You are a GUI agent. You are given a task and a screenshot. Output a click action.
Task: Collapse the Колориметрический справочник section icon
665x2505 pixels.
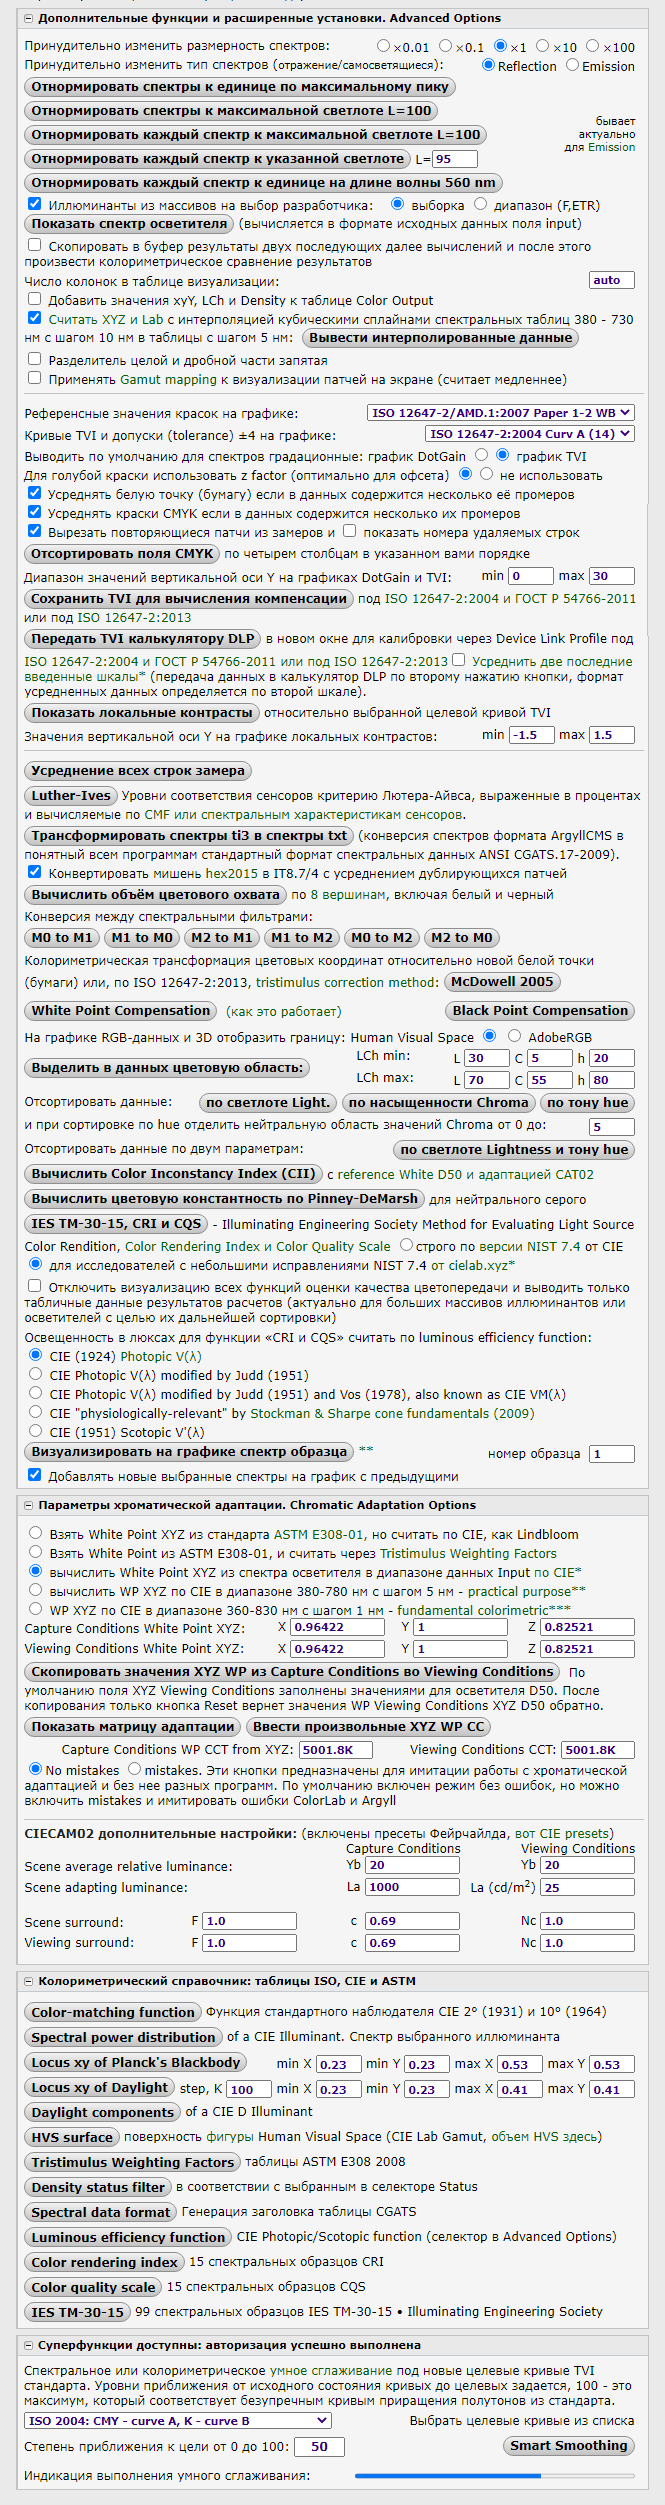click(28, 1981)
